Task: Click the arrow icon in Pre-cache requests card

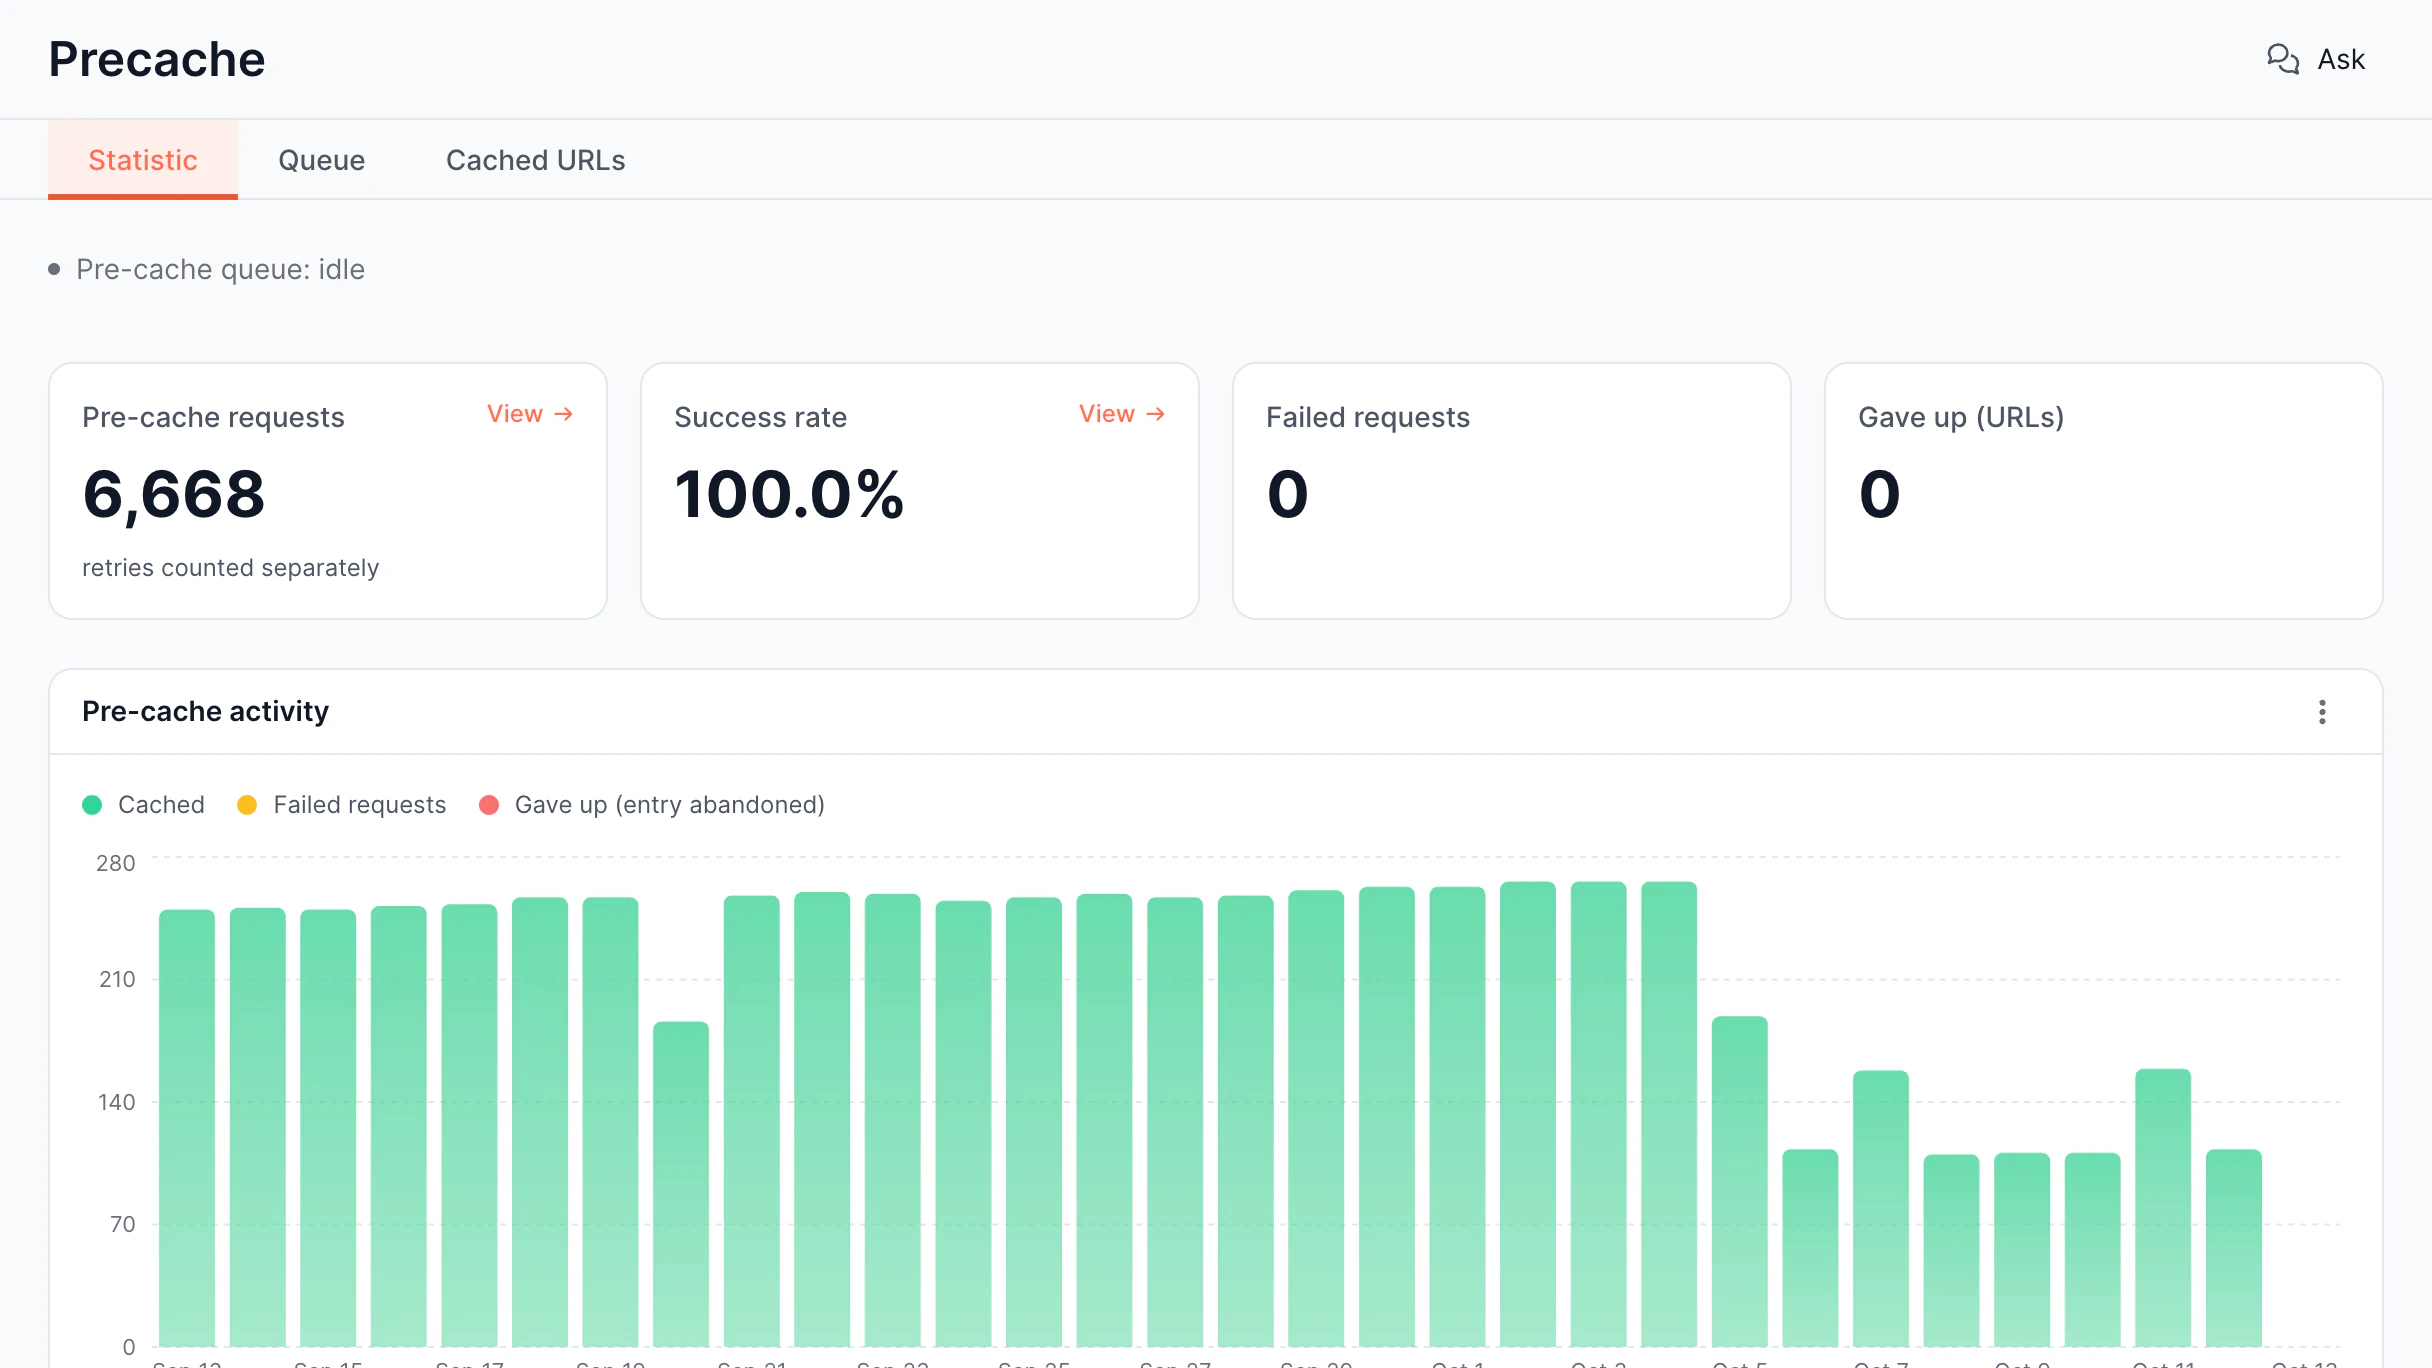Action: click(563, 414)
